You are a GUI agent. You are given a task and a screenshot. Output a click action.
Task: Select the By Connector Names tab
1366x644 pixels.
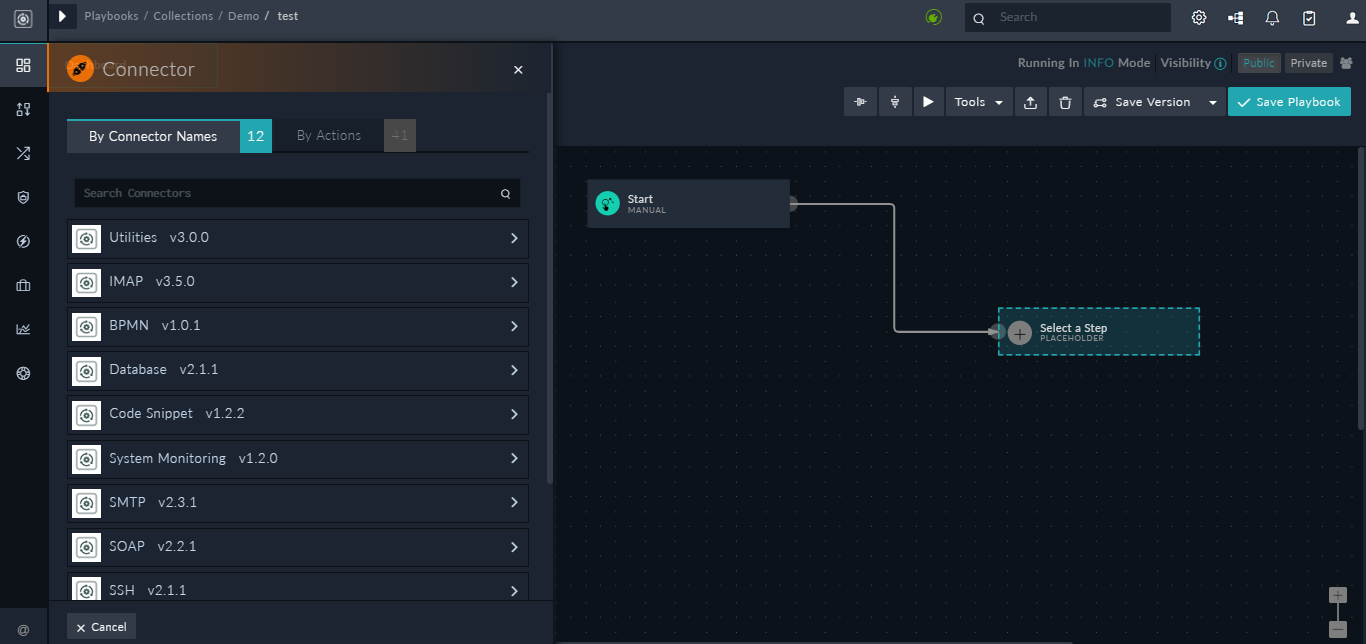coord(153,135)
